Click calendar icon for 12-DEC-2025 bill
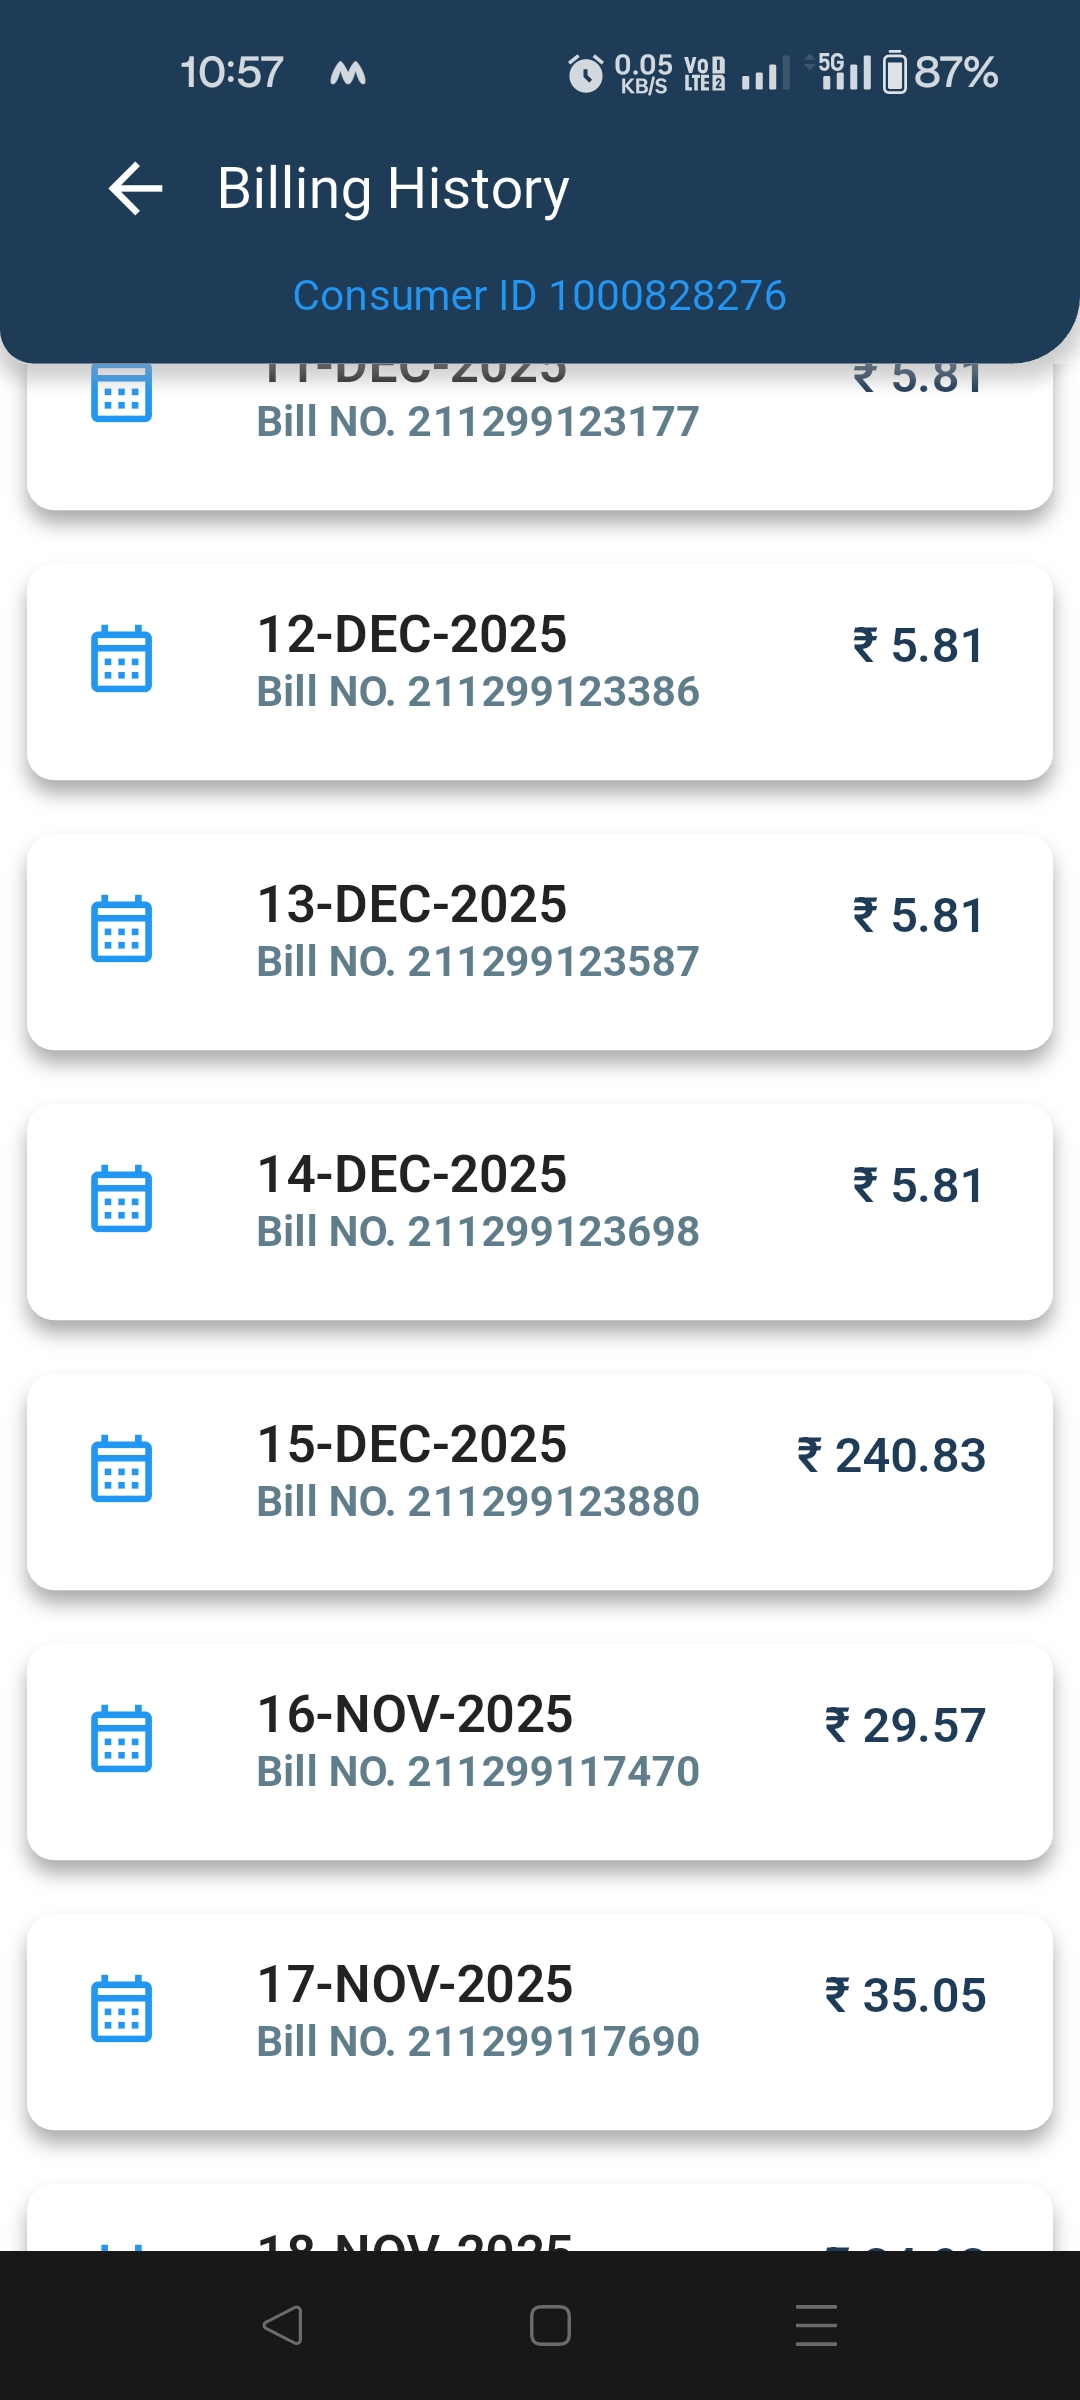 click(x=121, y=660)
